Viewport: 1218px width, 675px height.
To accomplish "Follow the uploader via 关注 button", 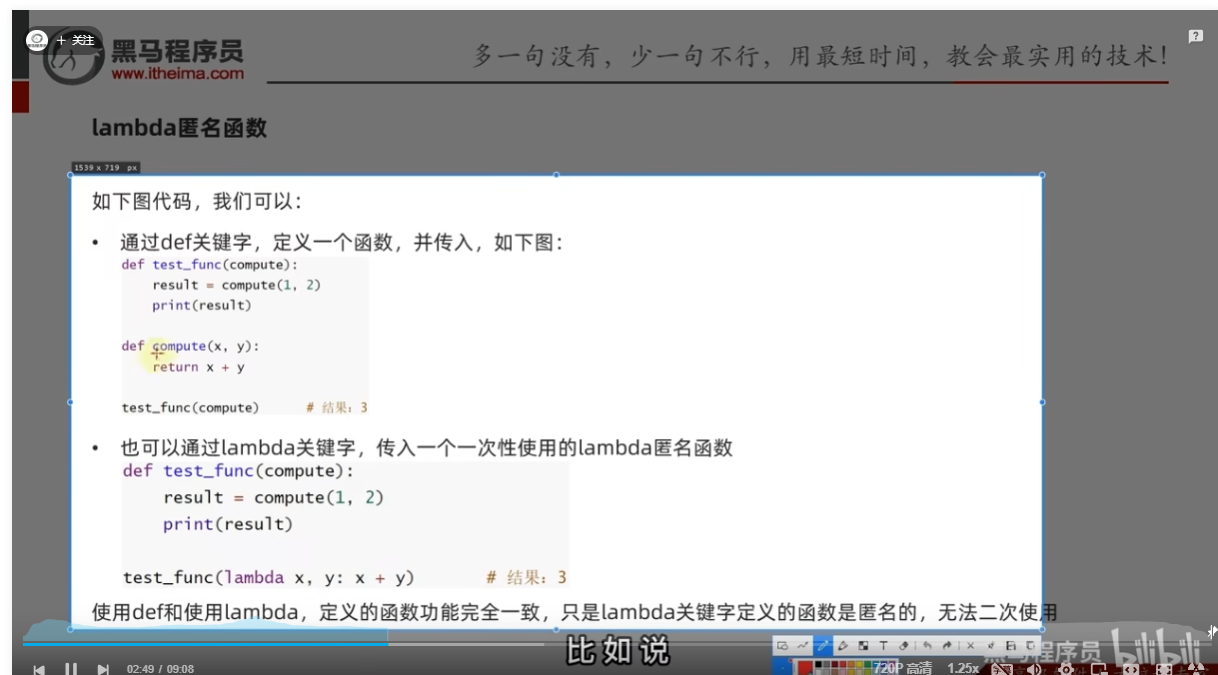I will [76, 40].
